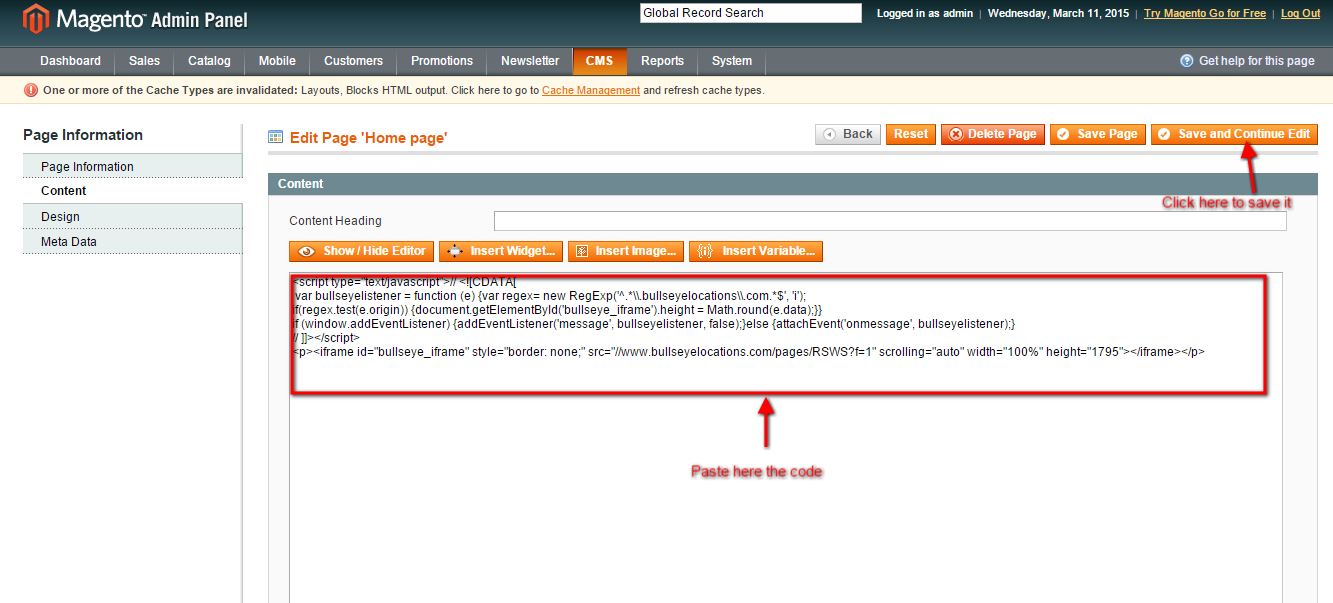1333x603 pixels.
Task: Click the Content Heading input field
Action: pos(890,221)
